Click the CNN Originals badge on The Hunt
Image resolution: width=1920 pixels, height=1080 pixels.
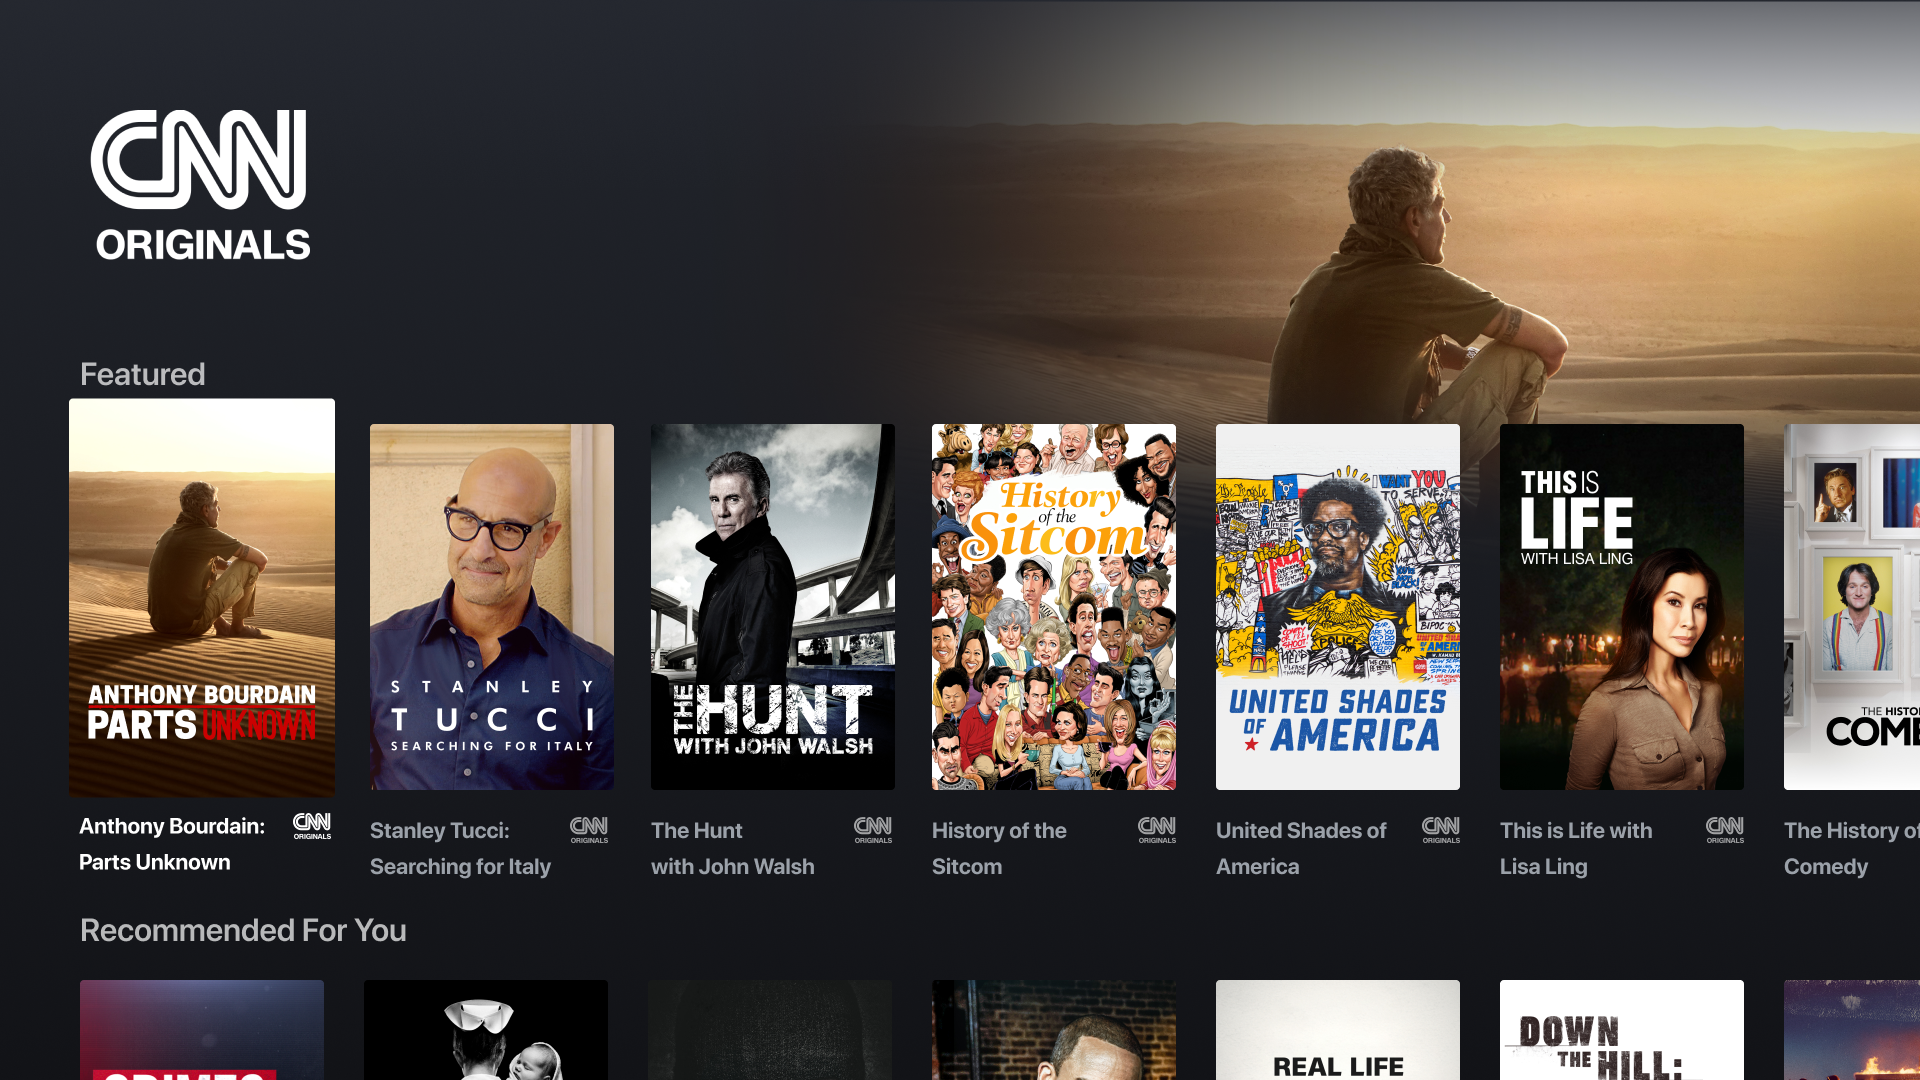click(x=870, y=828)
